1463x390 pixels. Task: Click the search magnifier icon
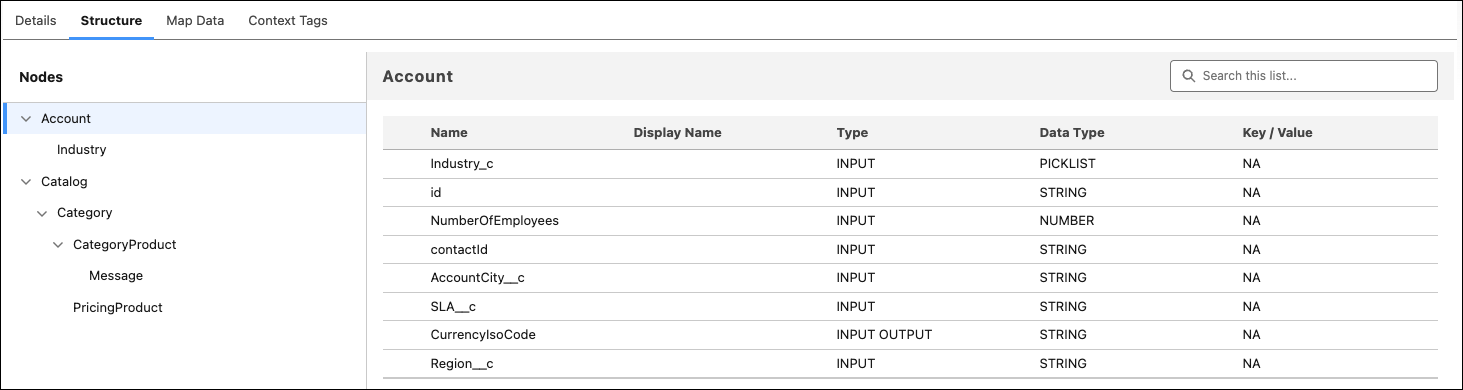click(x=1188, y=76)
